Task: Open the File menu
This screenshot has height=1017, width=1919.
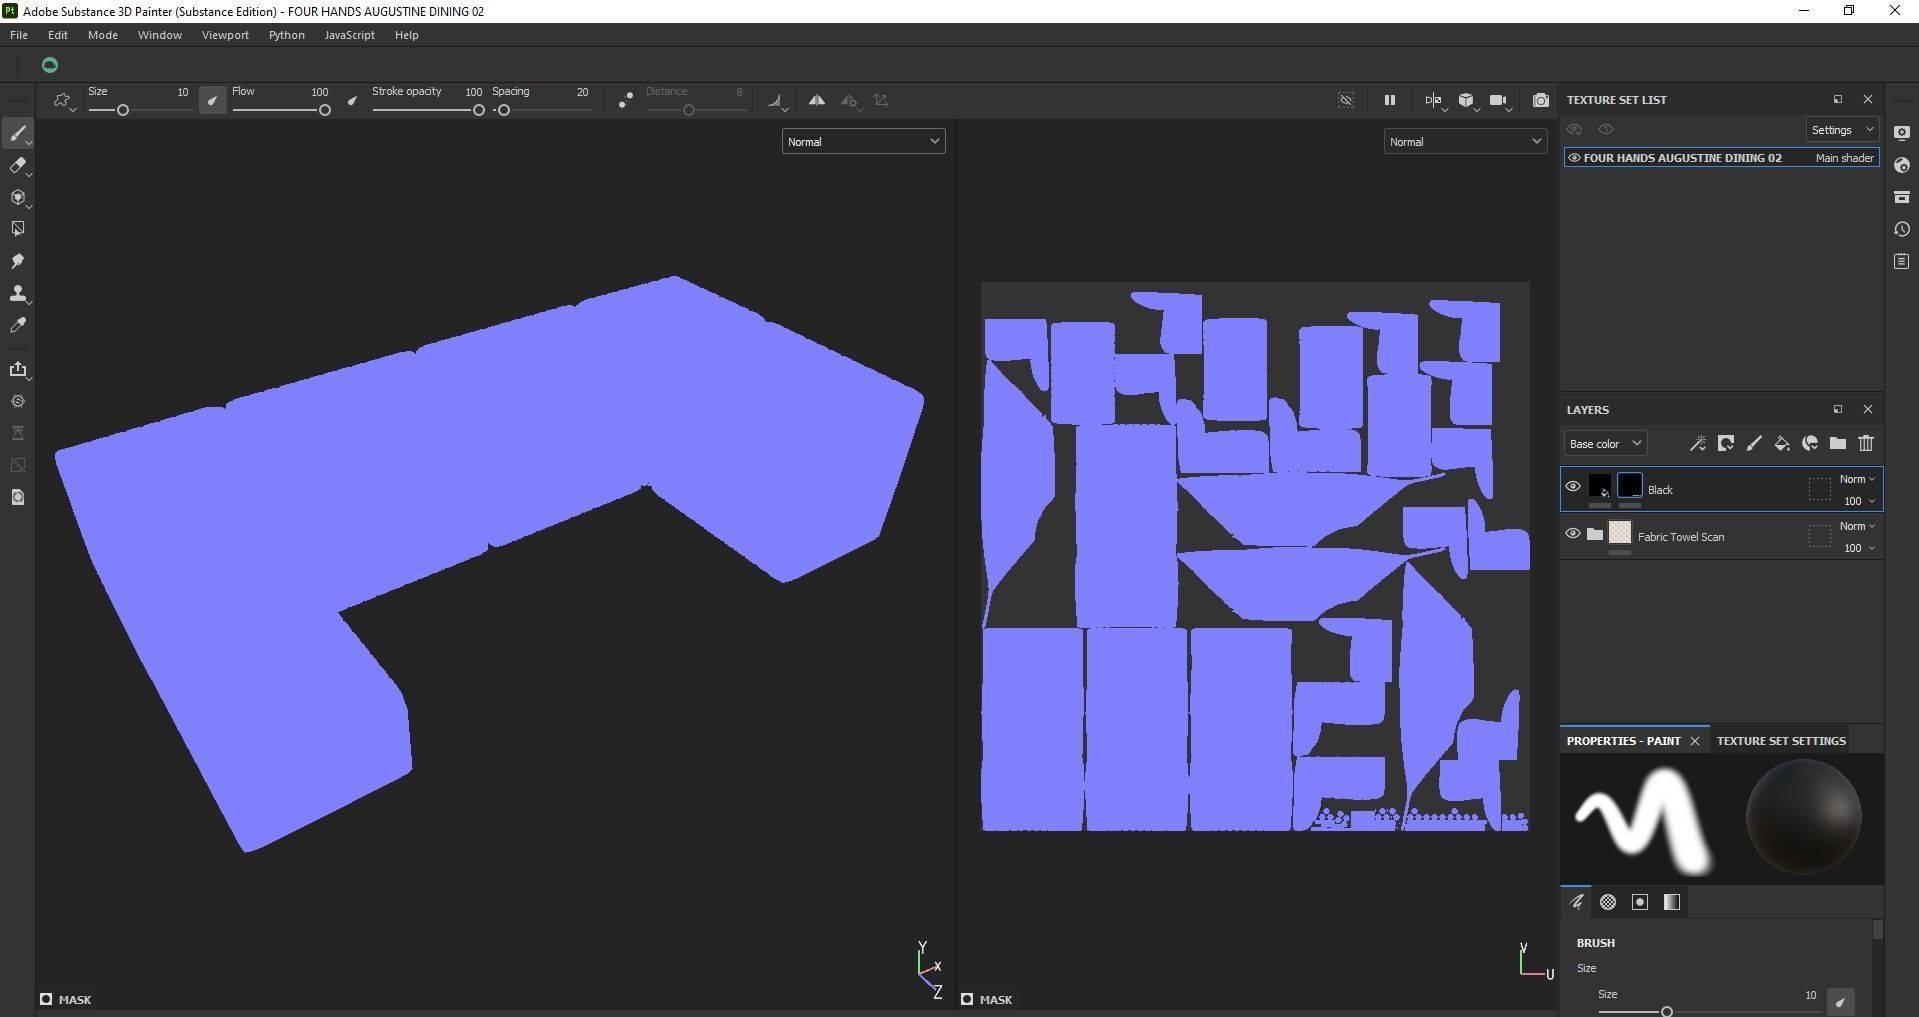Action: click(19, 35)
